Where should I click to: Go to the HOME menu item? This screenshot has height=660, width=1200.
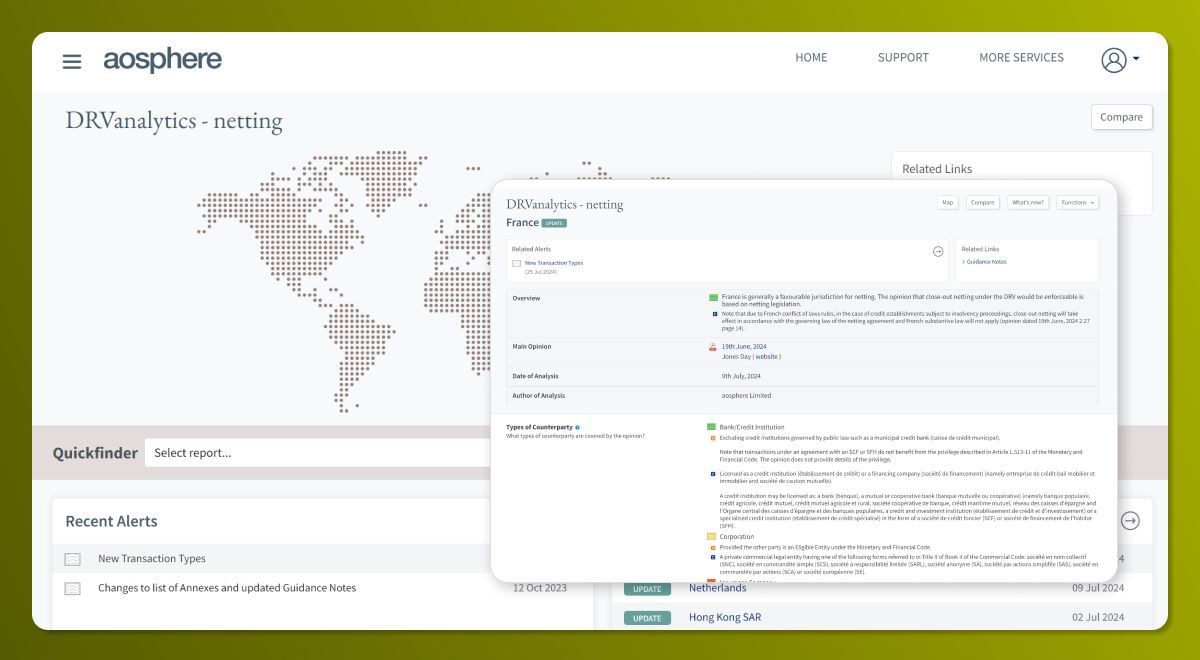[x=811, y=57]
